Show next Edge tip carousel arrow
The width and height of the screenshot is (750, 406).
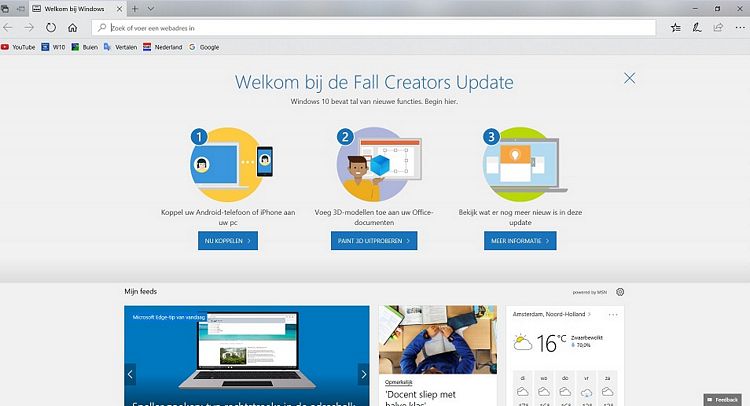tap(364, 374)
